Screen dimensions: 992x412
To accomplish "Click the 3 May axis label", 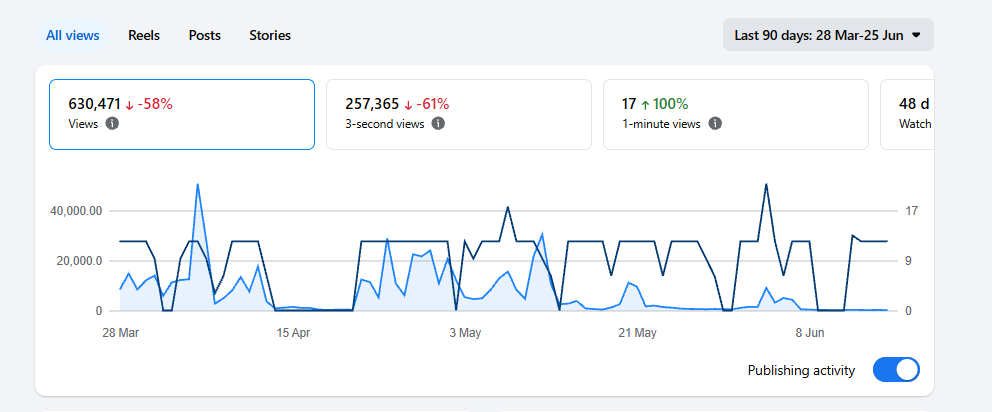I will pos(466,334).
